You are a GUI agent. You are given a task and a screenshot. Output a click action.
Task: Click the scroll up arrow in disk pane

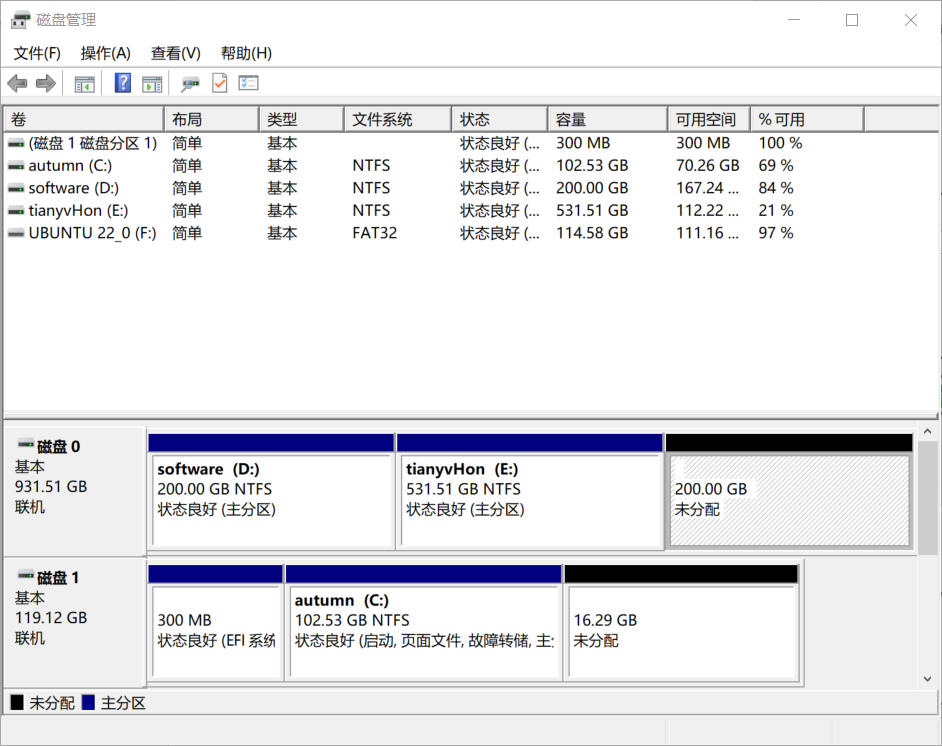[928, 431]
